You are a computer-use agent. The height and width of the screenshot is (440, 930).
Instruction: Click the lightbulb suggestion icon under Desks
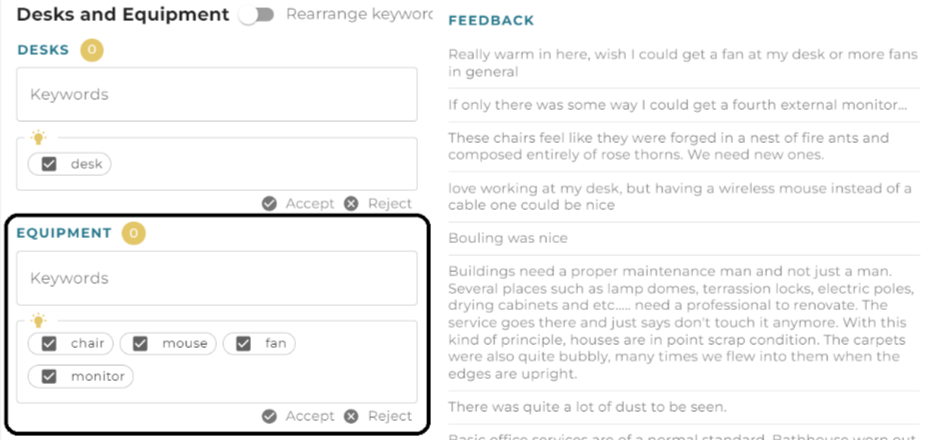tap(39, 138)
